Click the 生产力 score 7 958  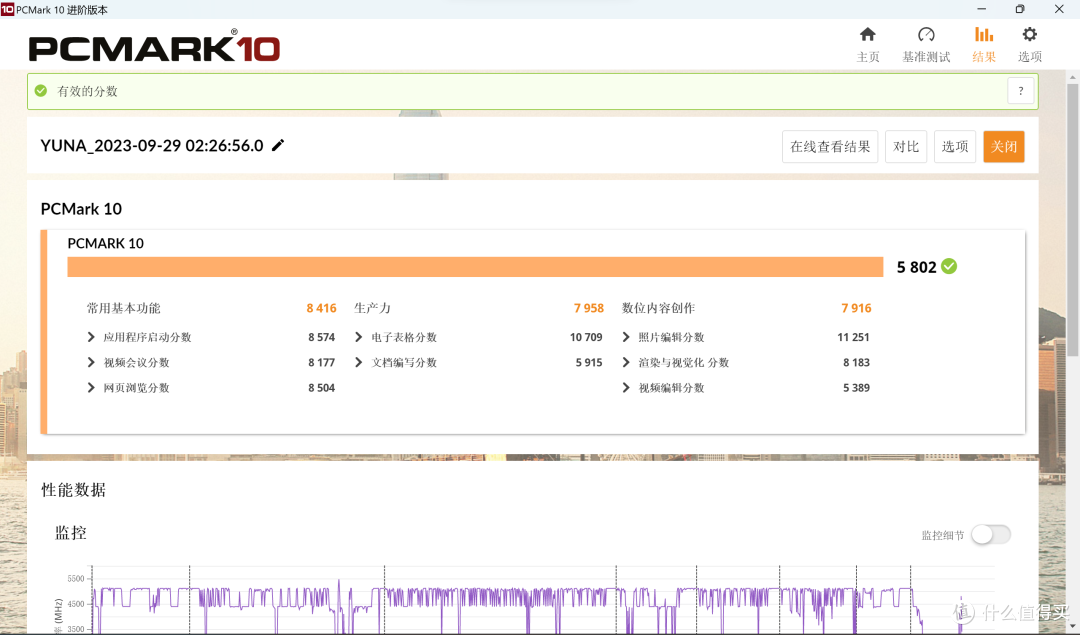tap(589, 308)
